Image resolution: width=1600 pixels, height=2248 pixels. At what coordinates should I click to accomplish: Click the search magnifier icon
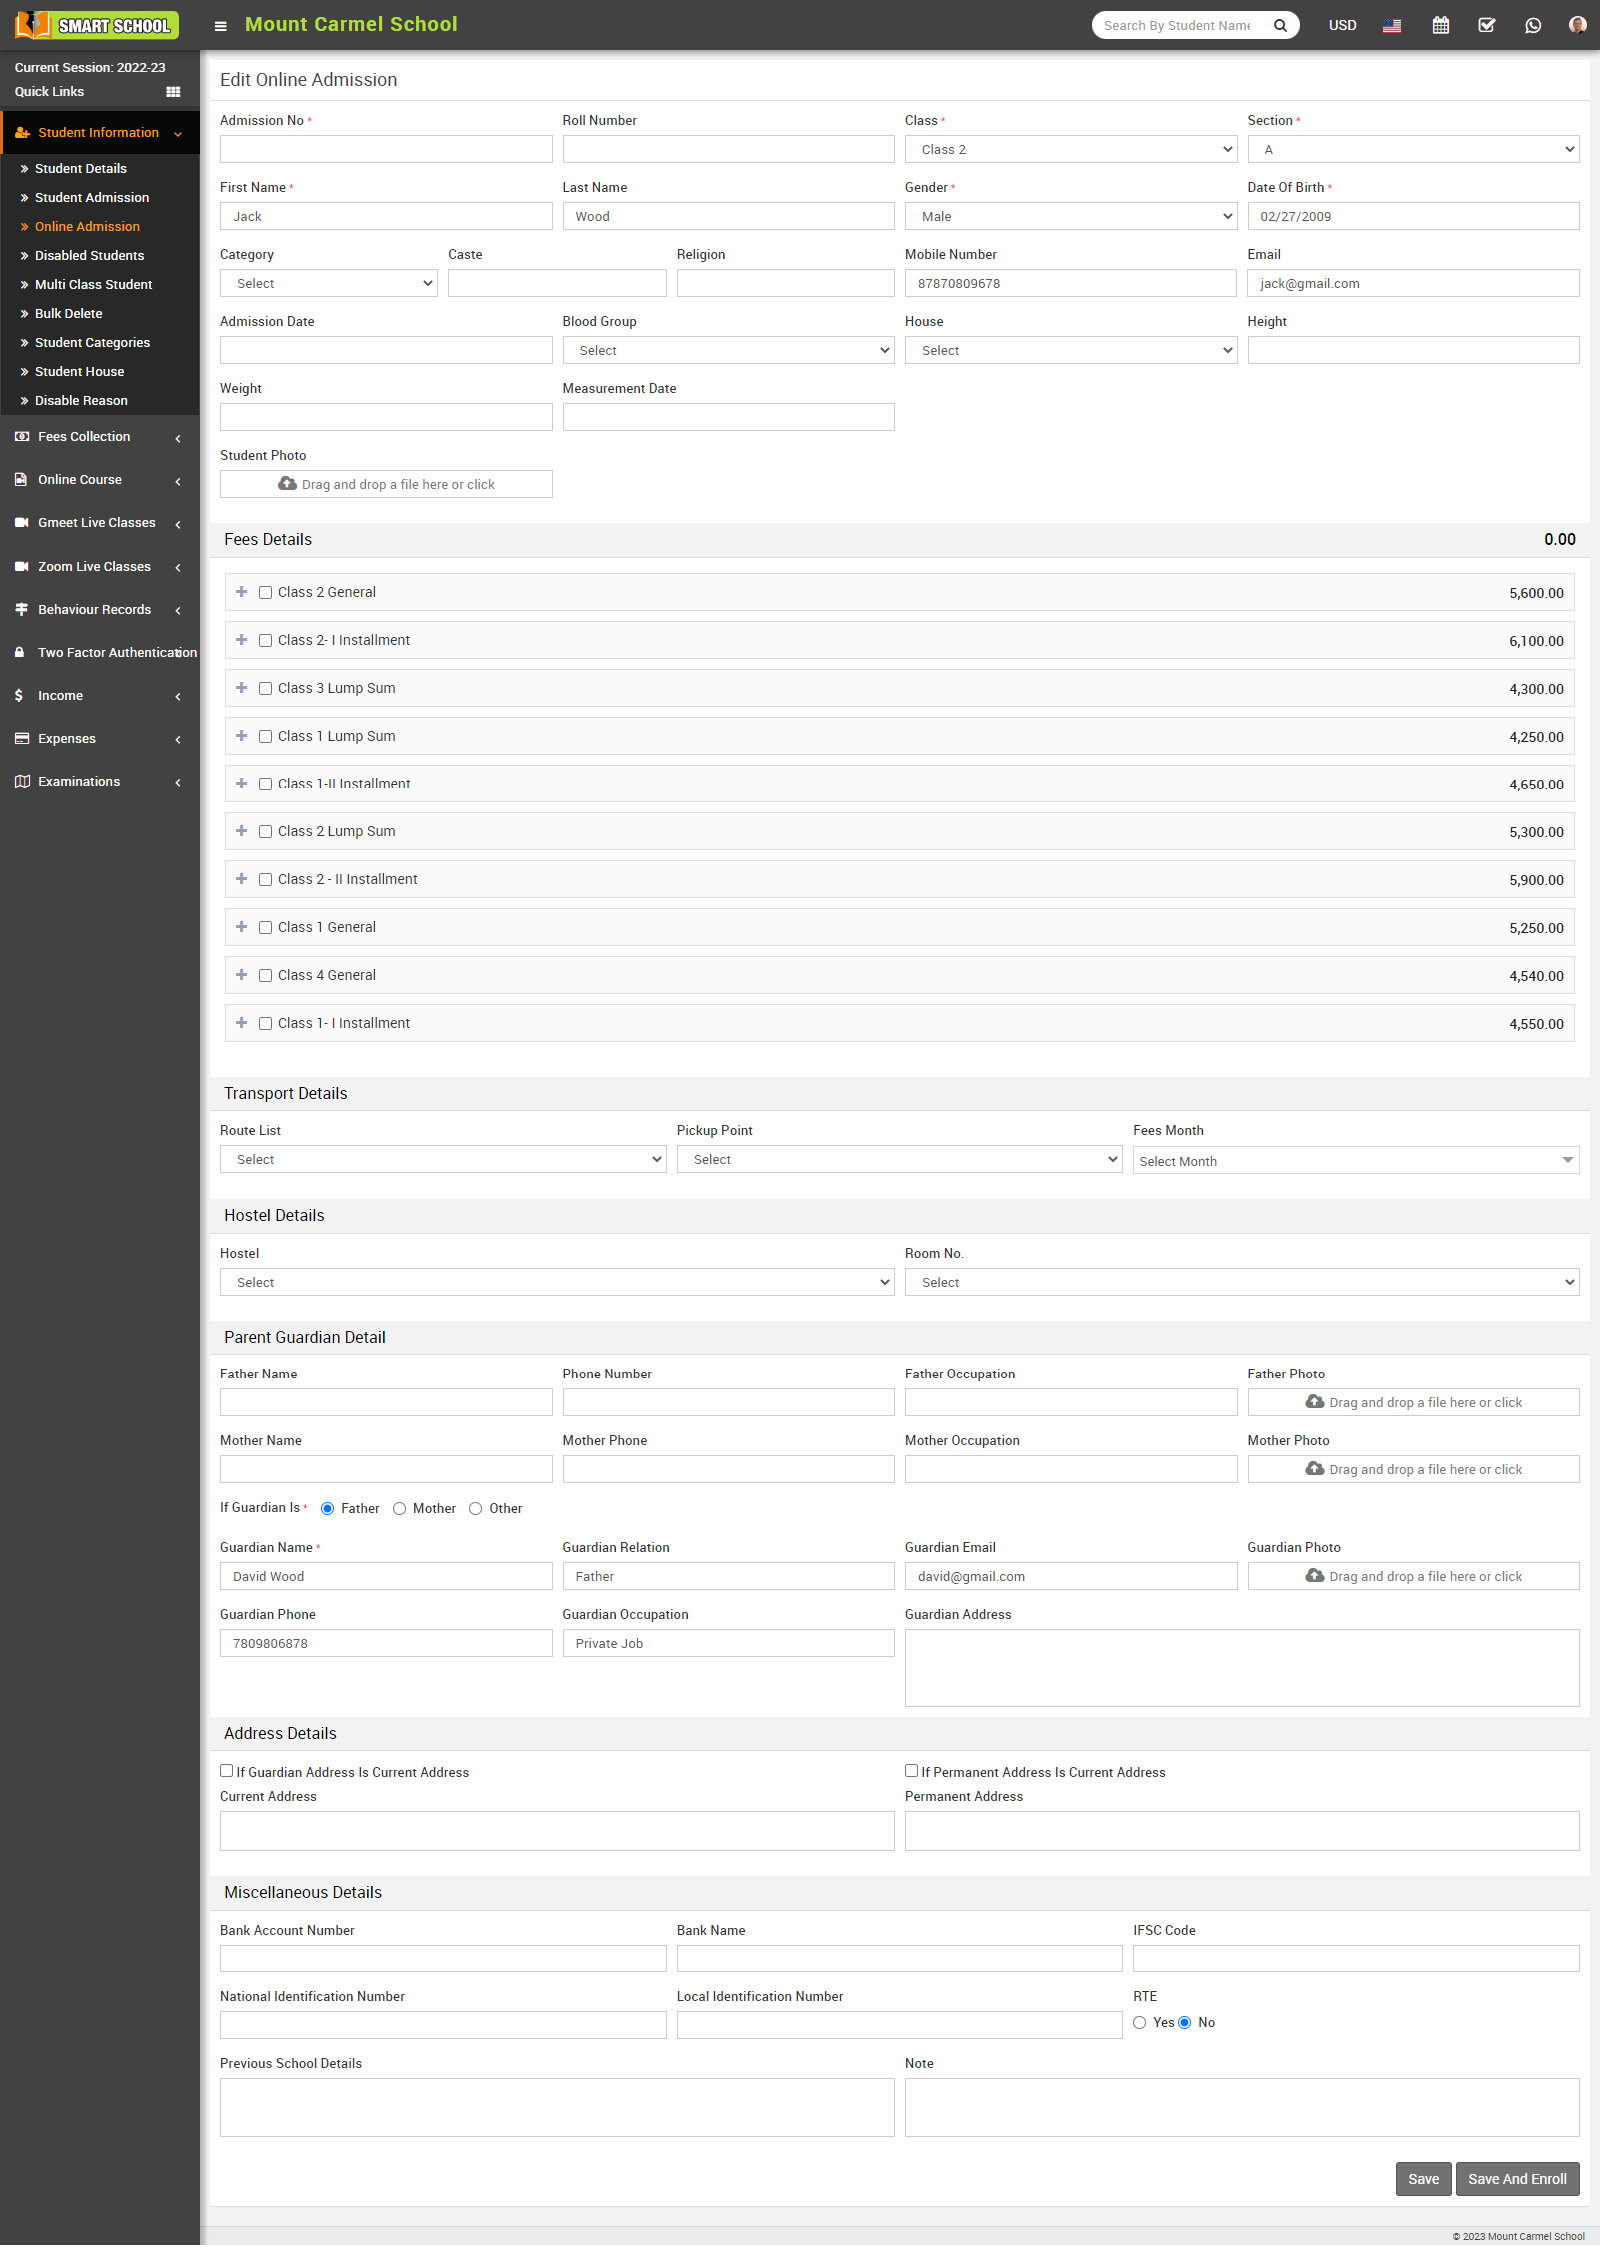coord(1280,26)
